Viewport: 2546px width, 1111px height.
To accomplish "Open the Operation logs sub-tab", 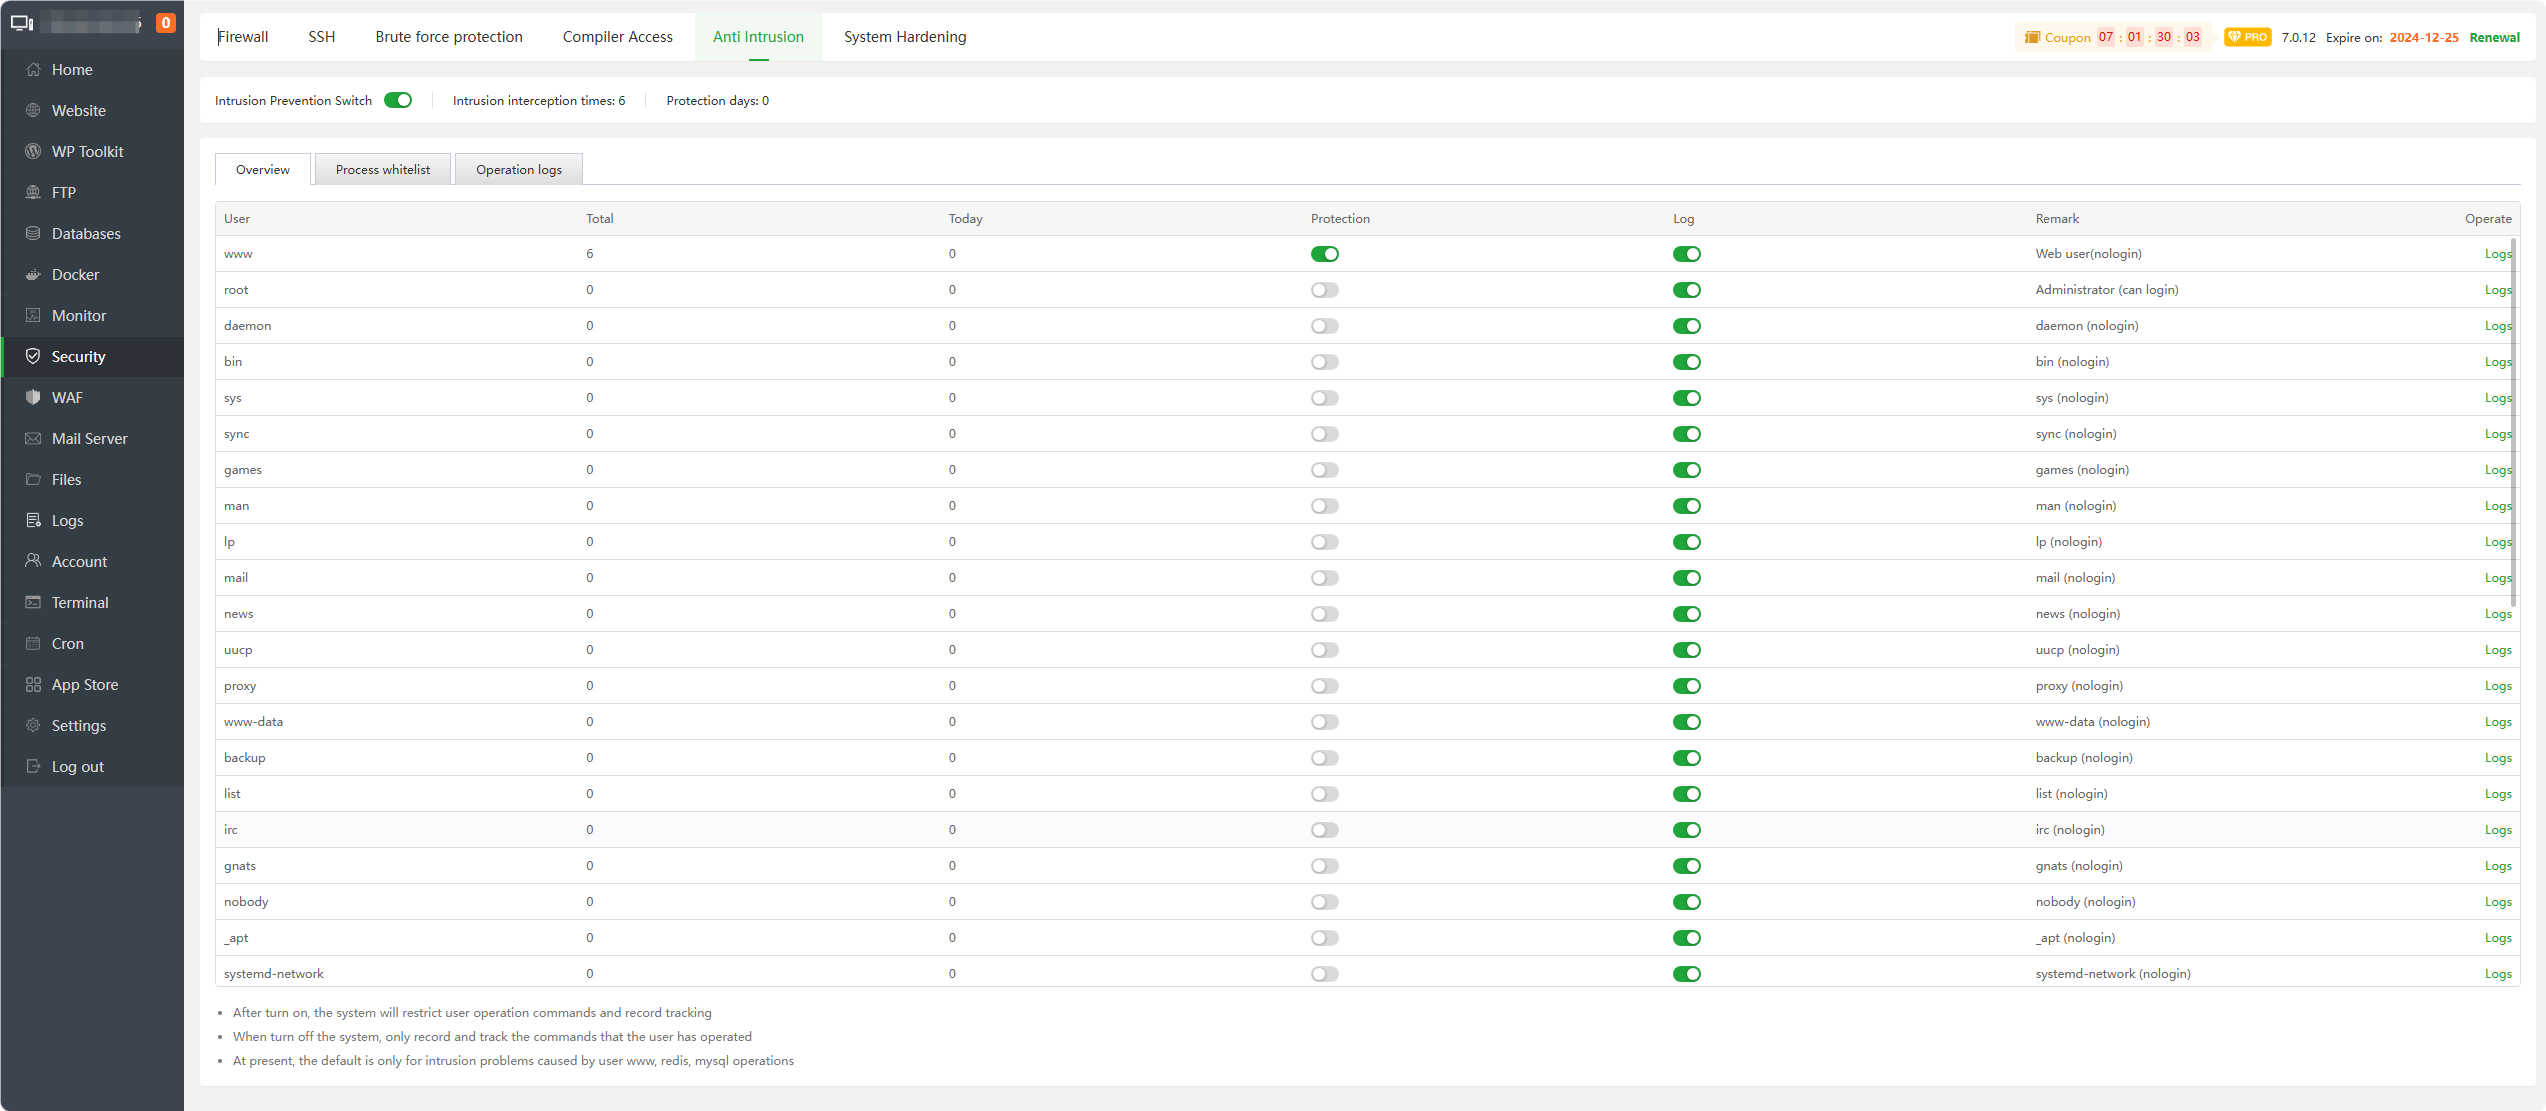I will [519, 169].
